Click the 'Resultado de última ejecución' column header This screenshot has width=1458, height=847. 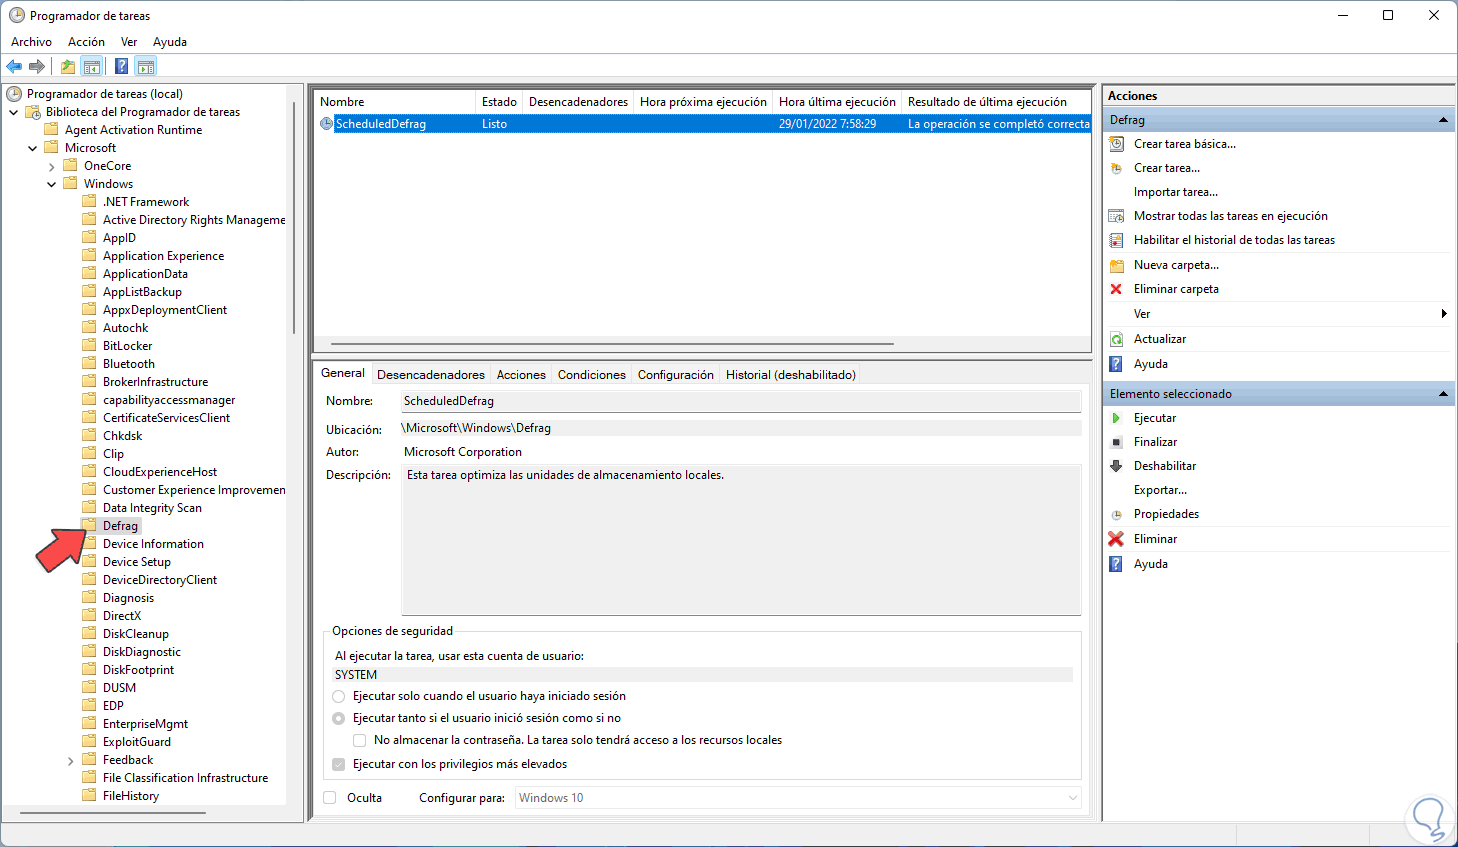point(996,102)
